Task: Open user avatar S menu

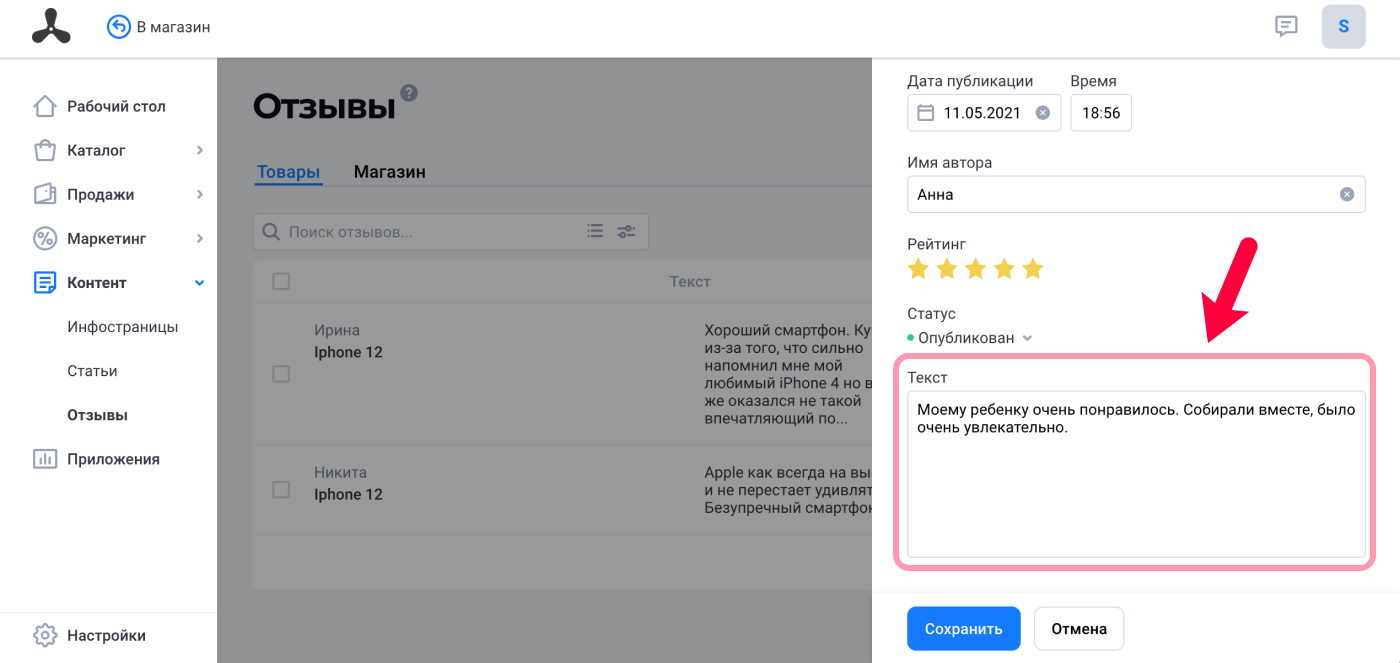Action: pos(1344,27)
